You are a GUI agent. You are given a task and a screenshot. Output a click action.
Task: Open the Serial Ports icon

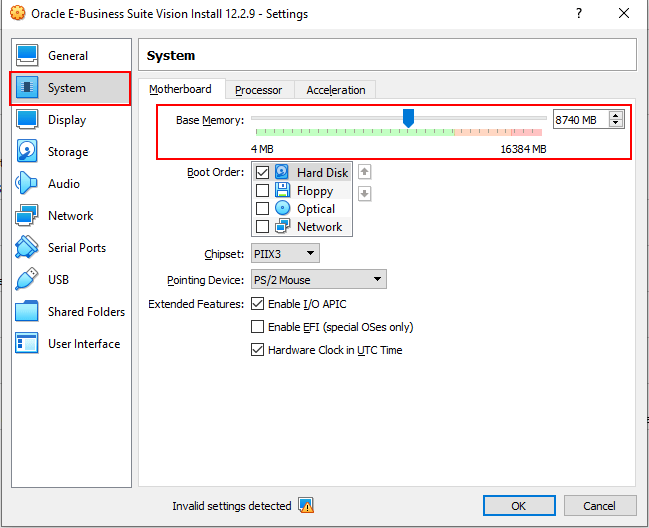28,248
